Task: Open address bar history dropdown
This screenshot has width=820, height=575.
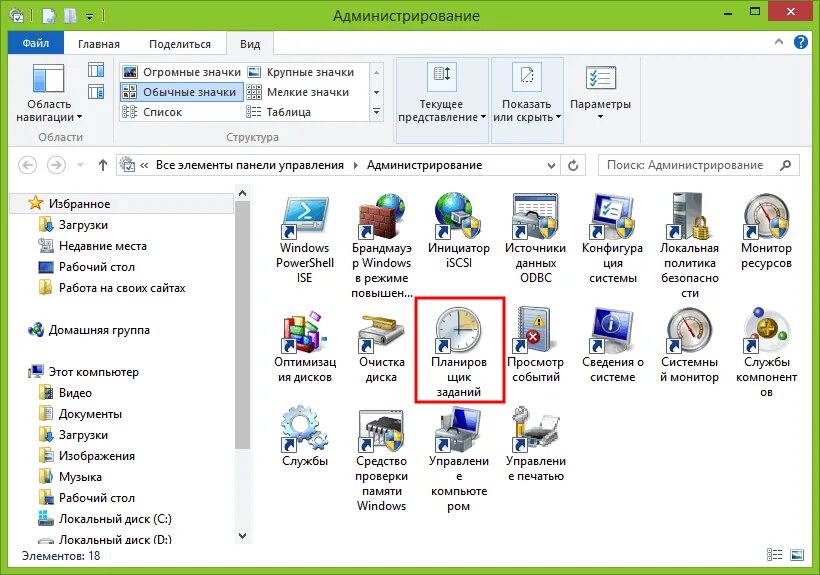Action: [x=551, y=165]
